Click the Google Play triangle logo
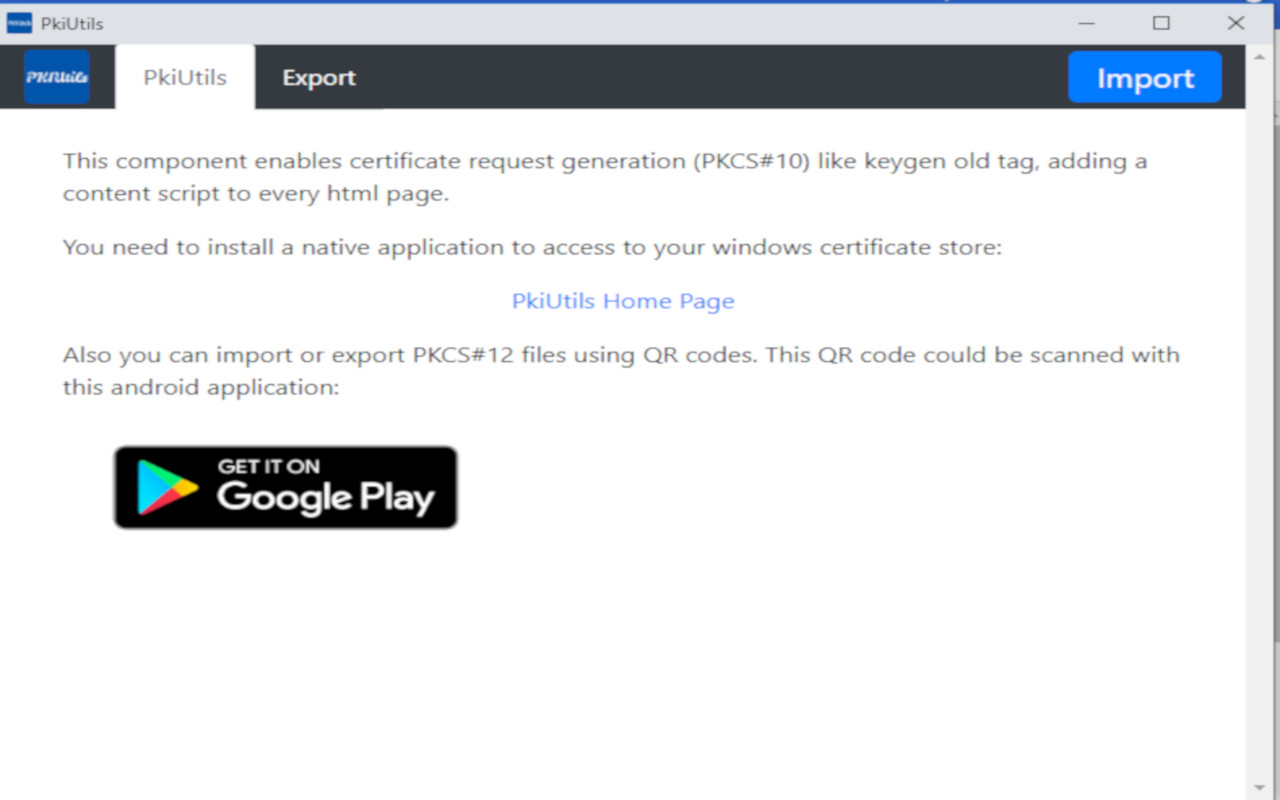 [x=166, y=487]
